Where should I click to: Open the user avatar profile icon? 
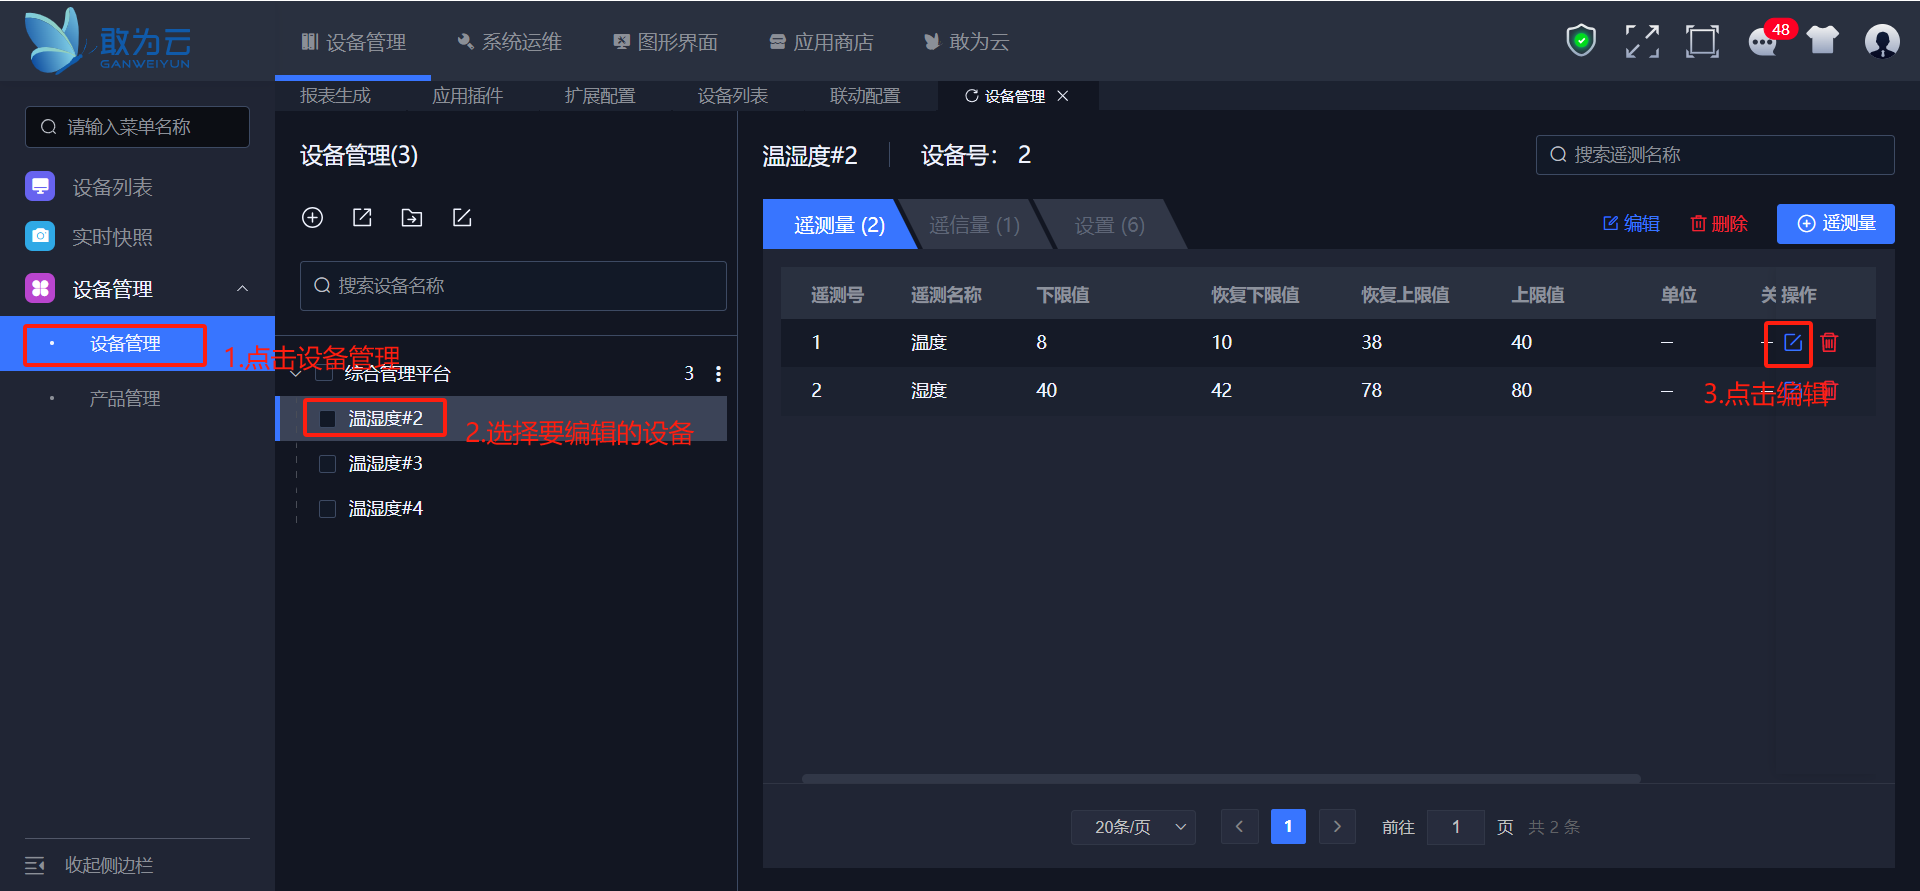[1881, 41]
